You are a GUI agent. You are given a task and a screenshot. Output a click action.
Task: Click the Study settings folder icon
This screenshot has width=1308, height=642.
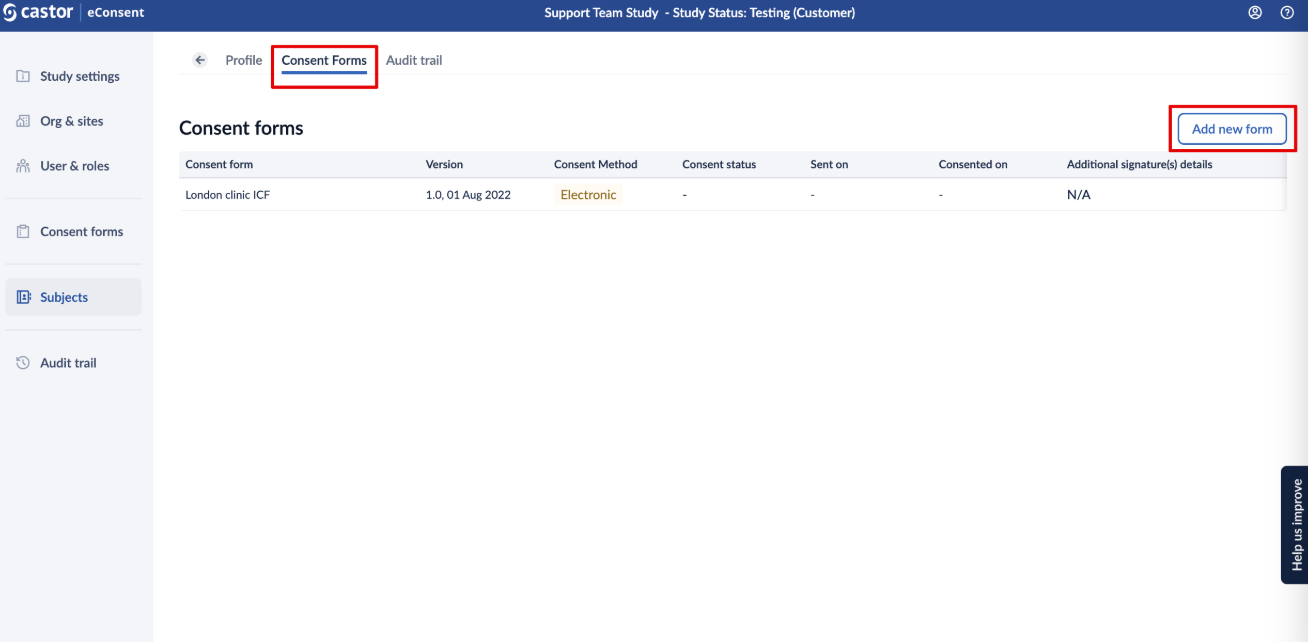23,77
